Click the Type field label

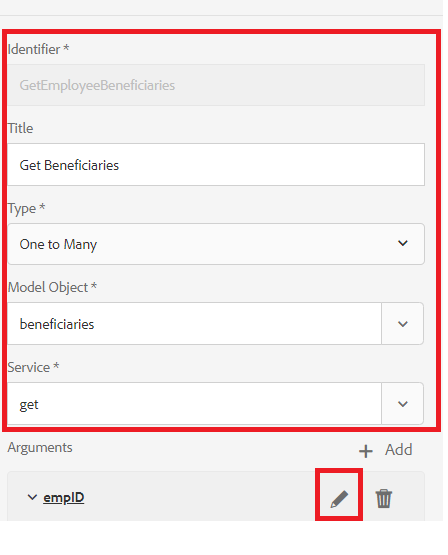26,208
